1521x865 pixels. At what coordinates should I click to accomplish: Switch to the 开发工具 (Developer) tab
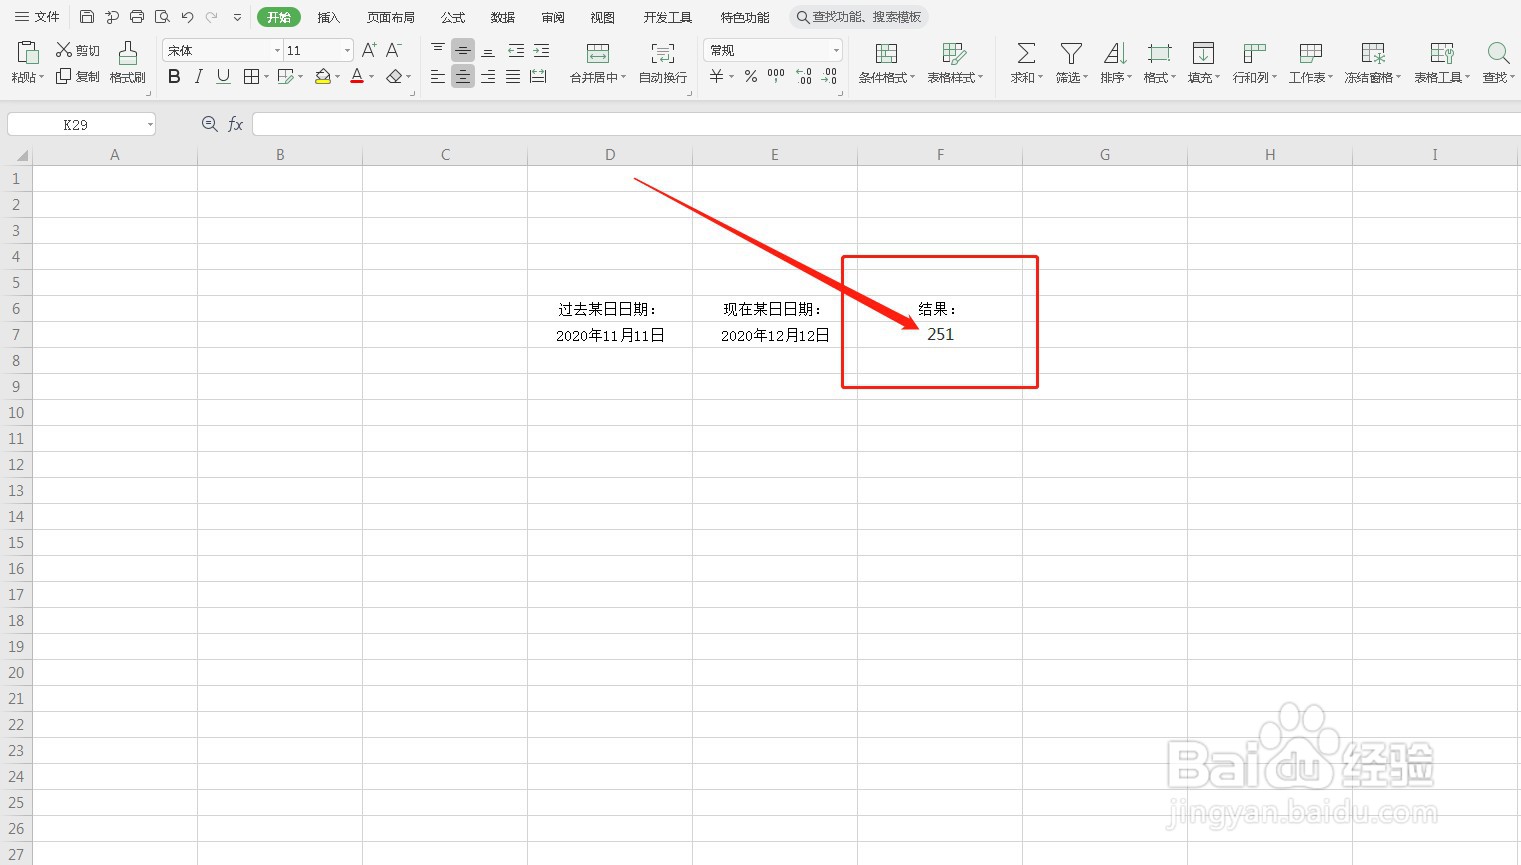coord(668,17)
